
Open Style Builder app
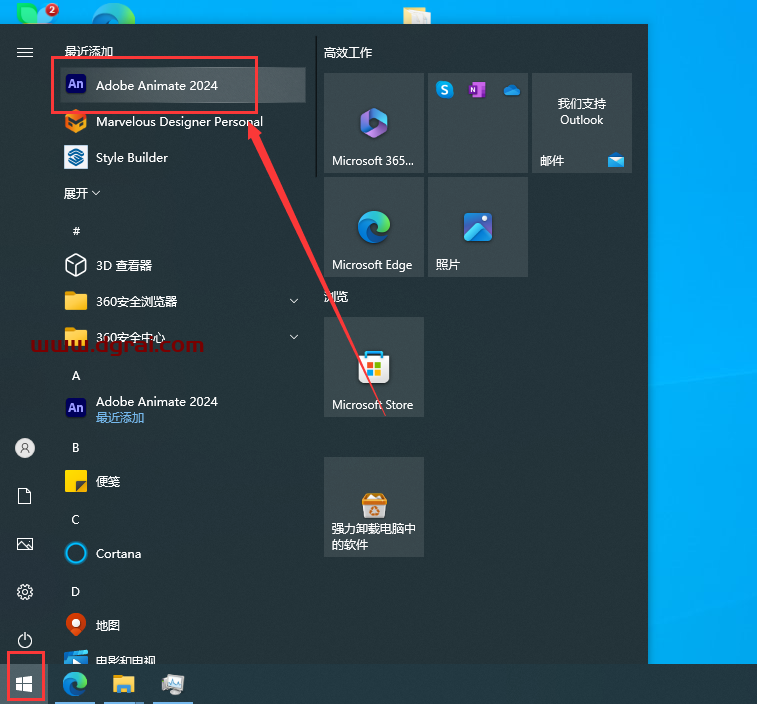tap(182, 157)
